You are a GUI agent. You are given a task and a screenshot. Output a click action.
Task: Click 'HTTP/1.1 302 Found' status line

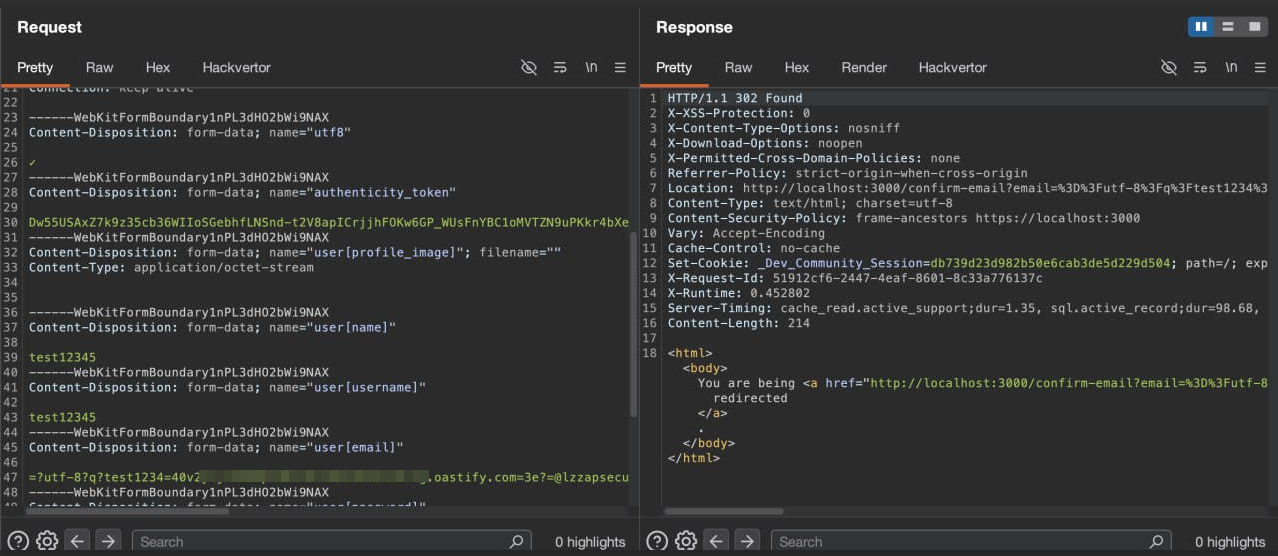pyautogui.click(x=735, y=98)
